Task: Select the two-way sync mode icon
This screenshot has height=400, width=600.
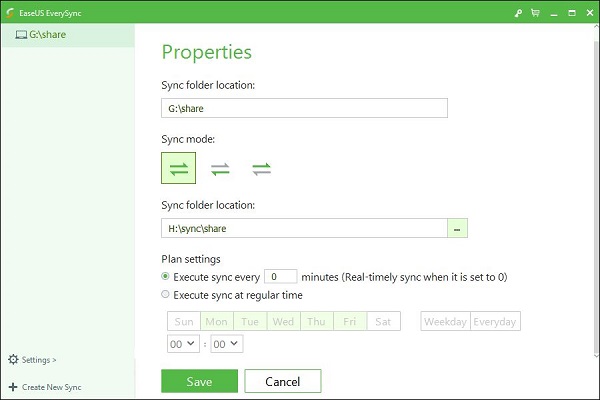Action: [178, 168]
